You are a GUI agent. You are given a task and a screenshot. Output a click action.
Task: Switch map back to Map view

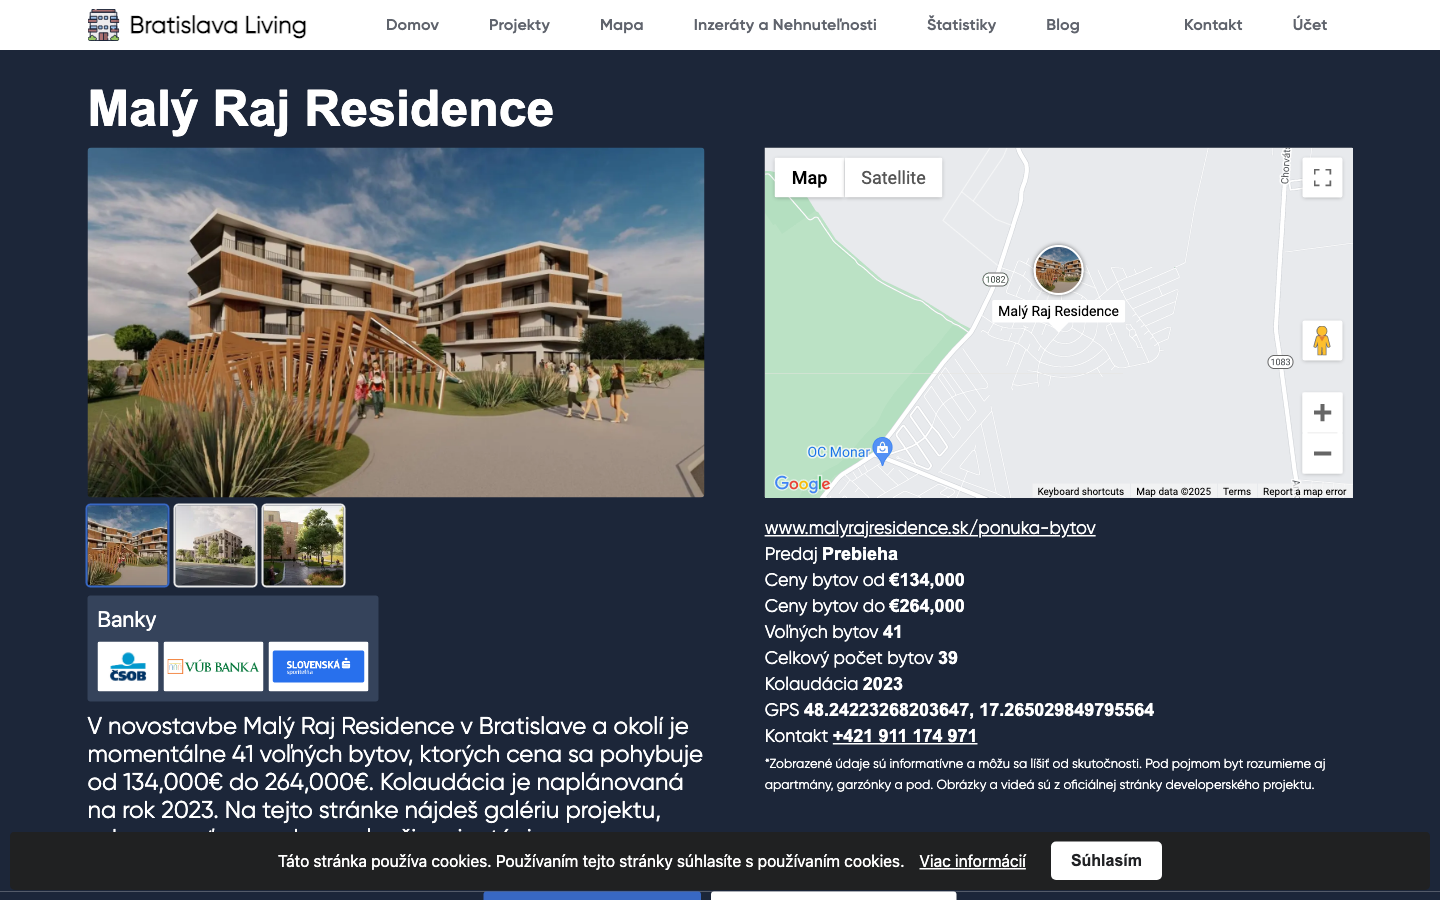coord(809,177)
